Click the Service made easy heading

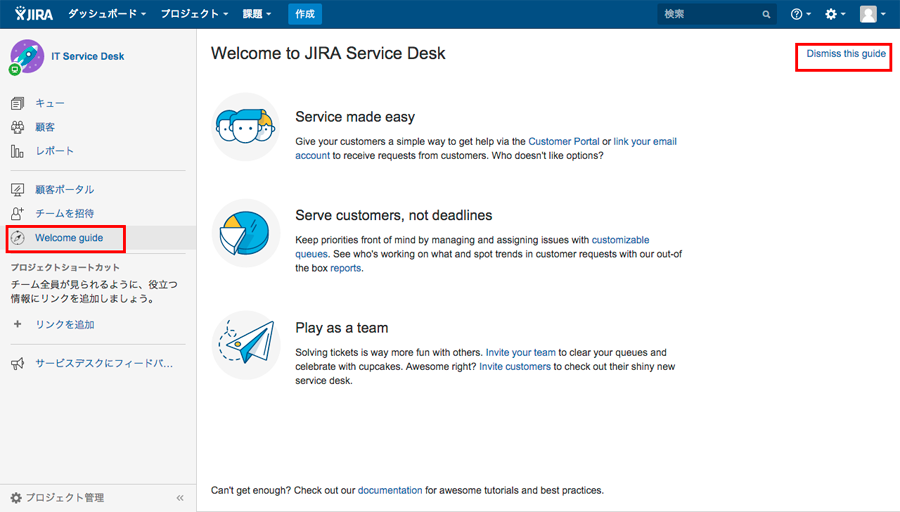coord(355,117)
